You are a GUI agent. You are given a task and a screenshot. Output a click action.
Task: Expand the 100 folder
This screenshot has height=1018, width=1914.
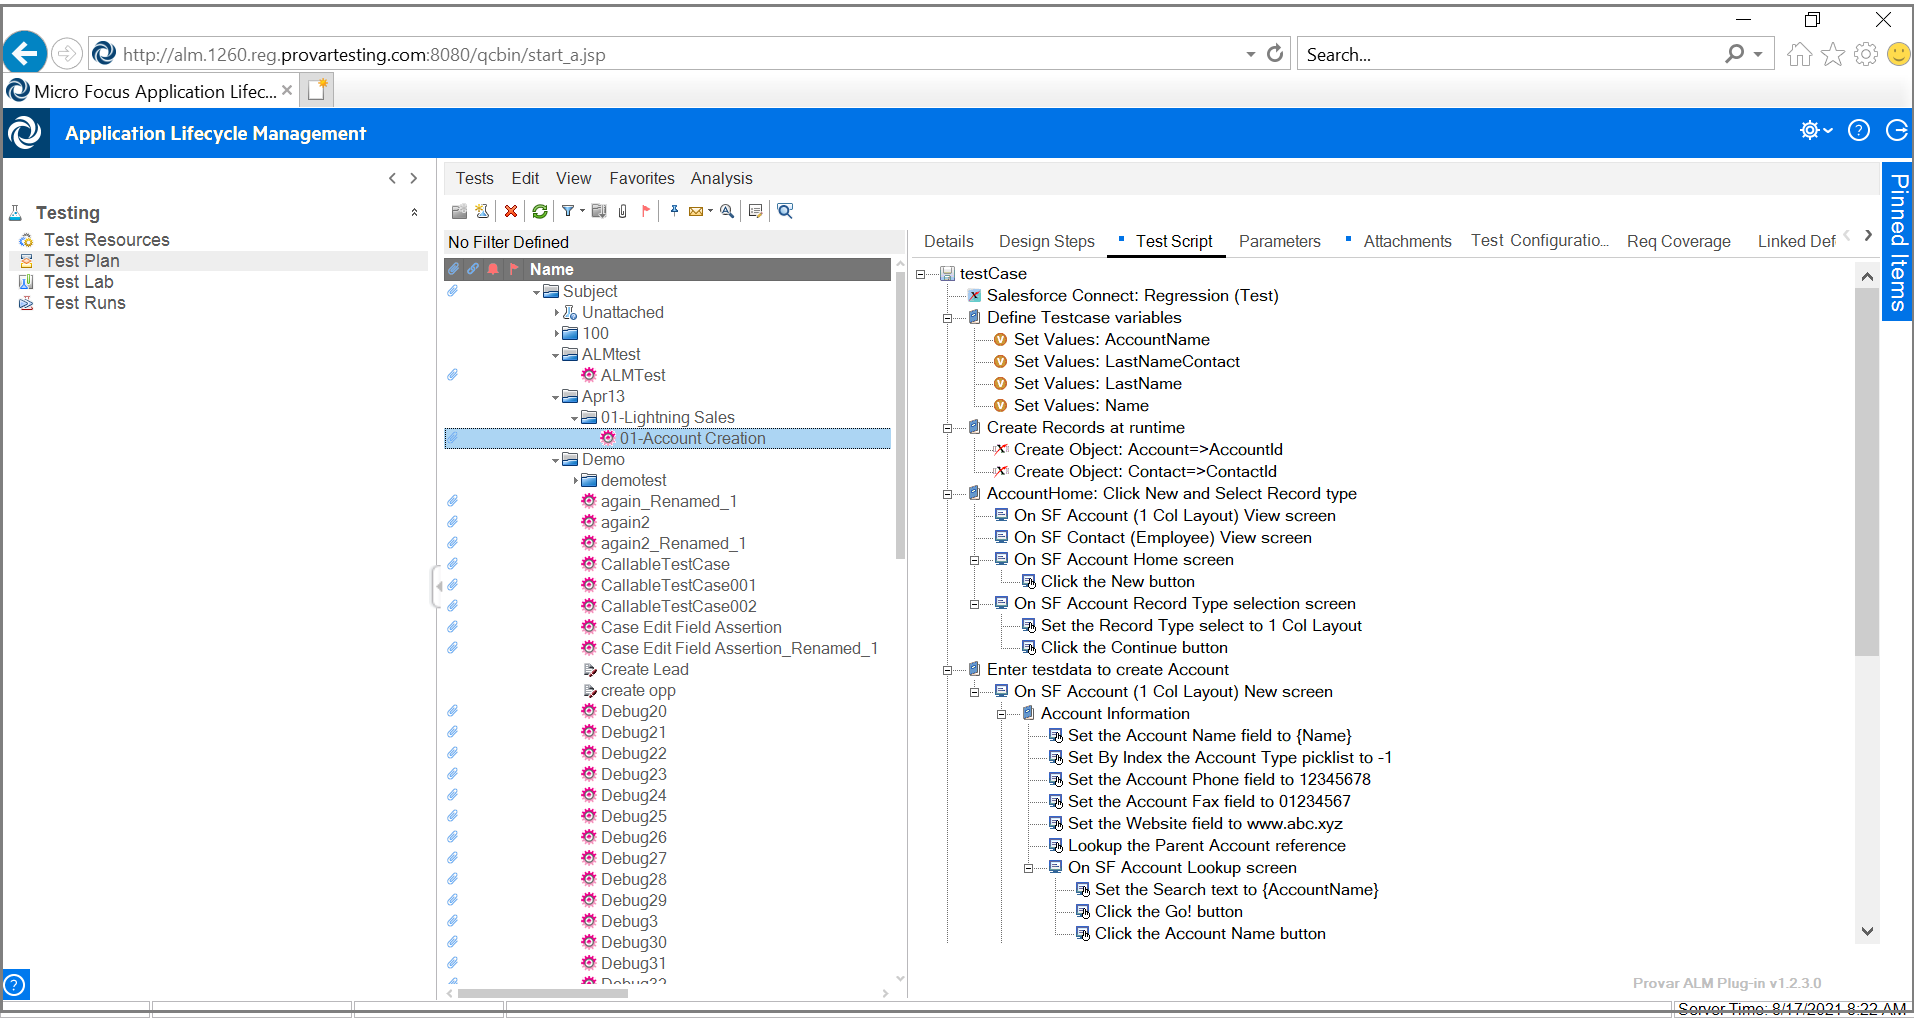pos(557,334)
